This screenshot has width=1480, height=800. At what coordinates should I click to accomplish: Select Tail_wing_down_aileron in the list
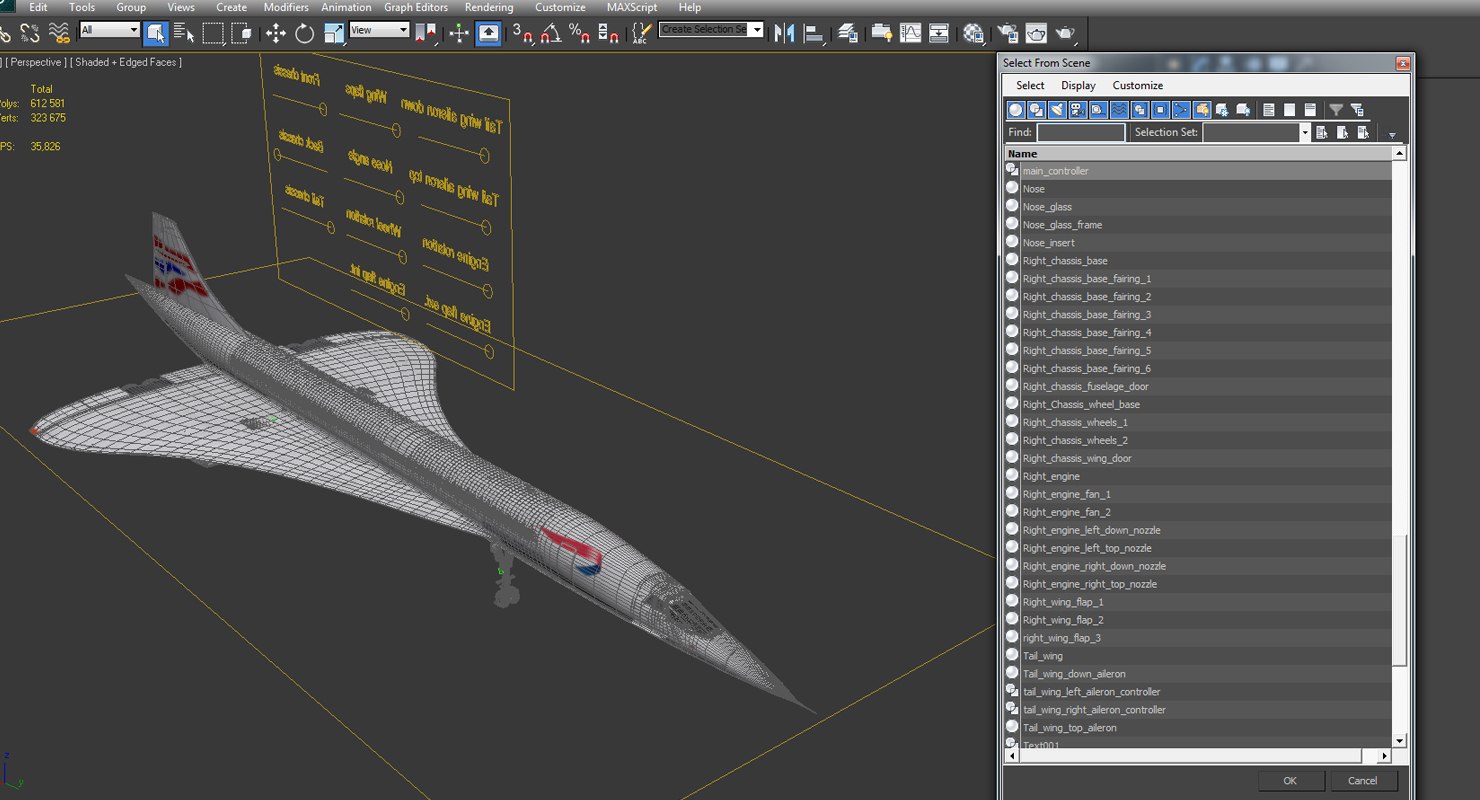[1198, 674]
